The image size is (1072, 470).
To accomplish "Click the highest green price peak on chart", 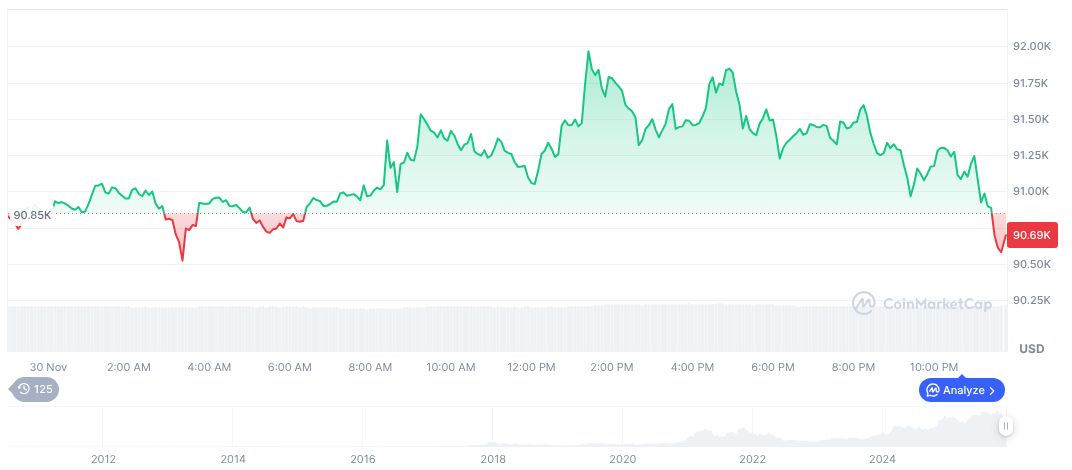I will point(588,52).
